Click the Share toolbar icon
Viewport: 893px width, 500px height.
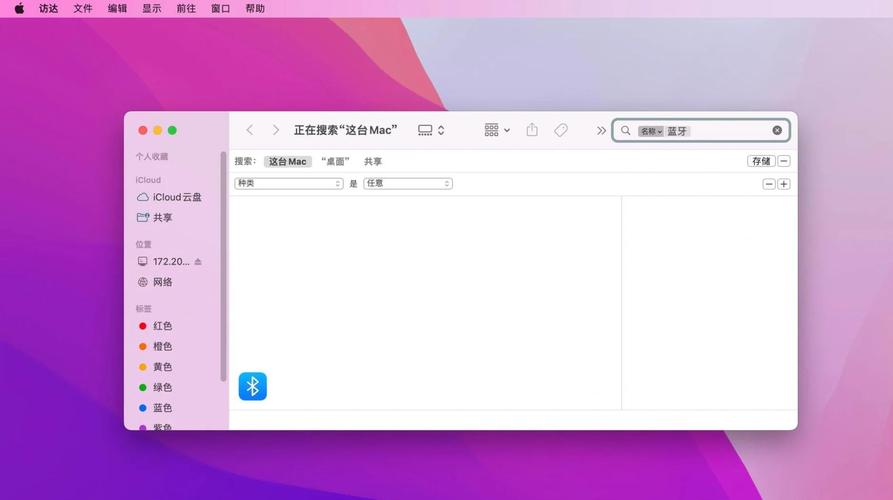(532, 130)
